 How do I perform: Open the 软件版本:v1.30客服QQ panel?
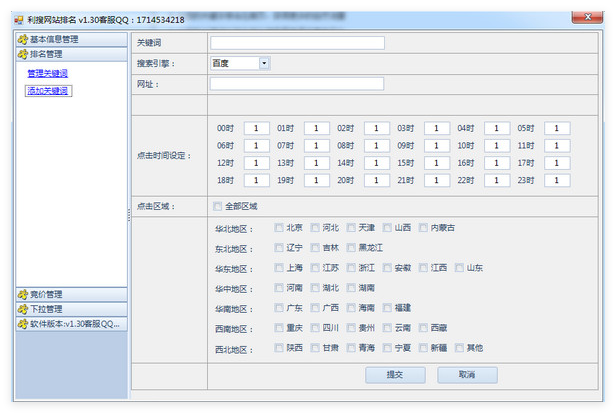(72, 324)
